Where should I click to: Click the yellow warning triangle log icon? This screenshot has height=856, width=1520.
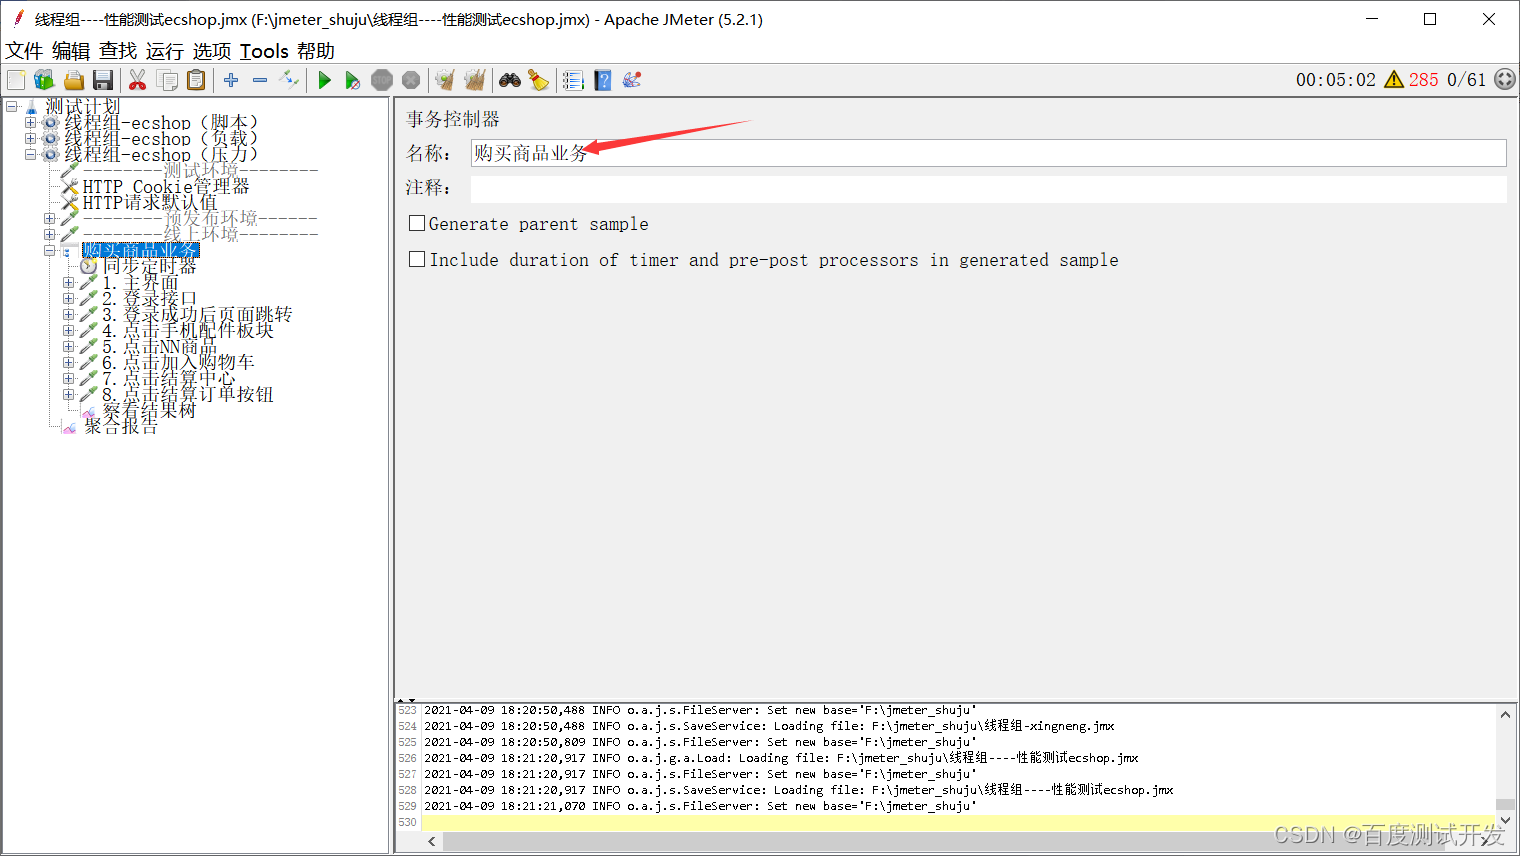(1394, 80)
